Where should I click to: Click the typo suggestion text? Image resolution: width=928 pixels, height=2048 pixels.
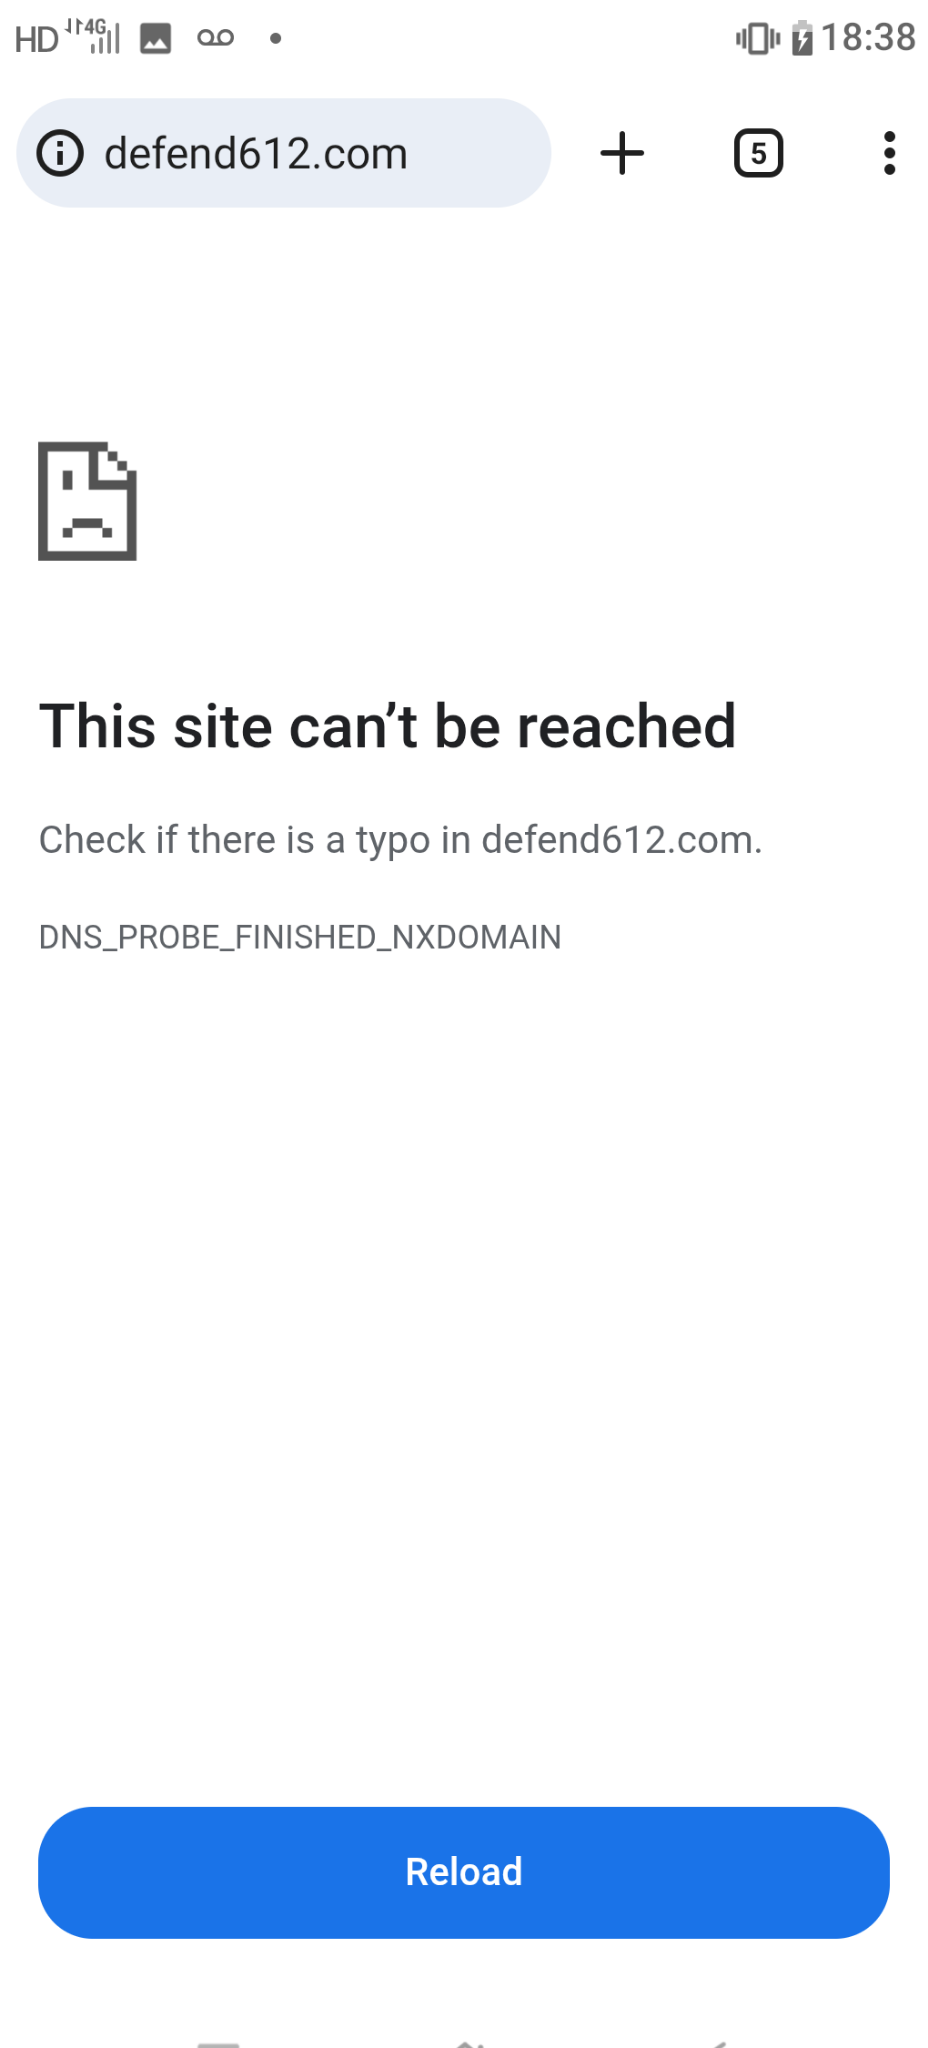400,840
